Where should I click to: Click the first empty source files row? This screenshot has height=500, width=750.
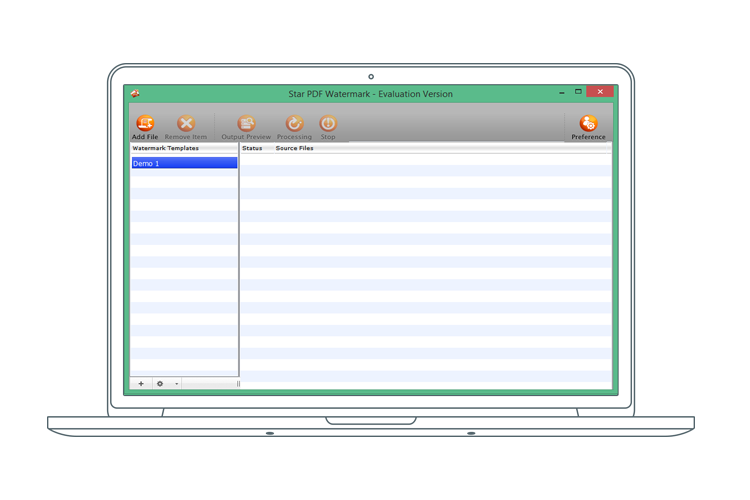425,159
